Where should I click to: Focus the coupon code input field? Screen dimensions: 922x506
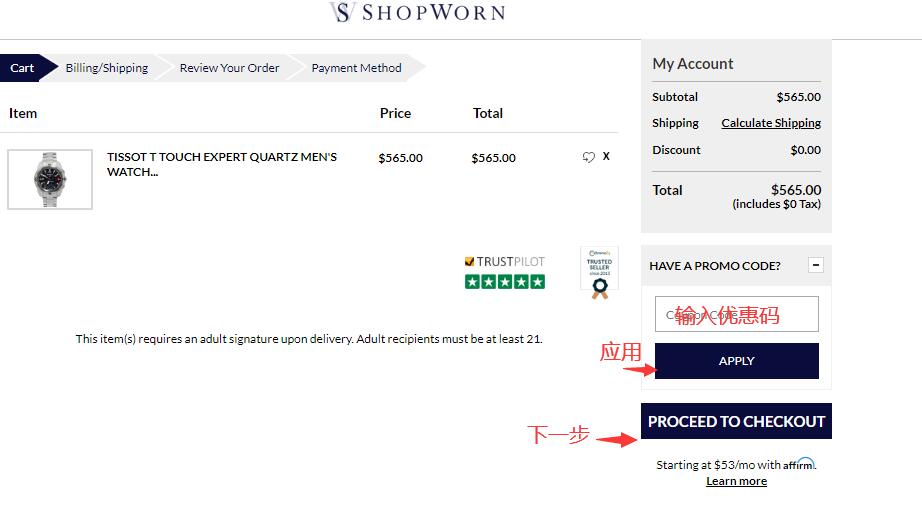click(x=736, y=314)
